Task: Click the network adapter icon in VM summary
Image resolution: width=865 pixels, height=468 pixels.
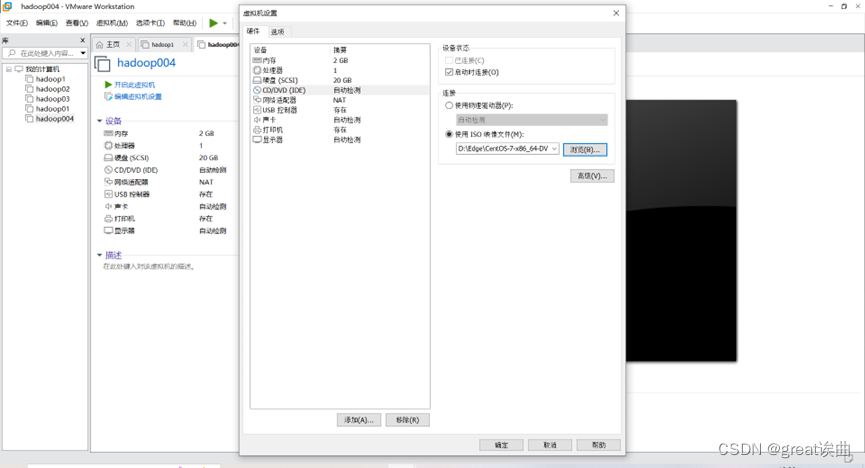Action: click(108, 182)
